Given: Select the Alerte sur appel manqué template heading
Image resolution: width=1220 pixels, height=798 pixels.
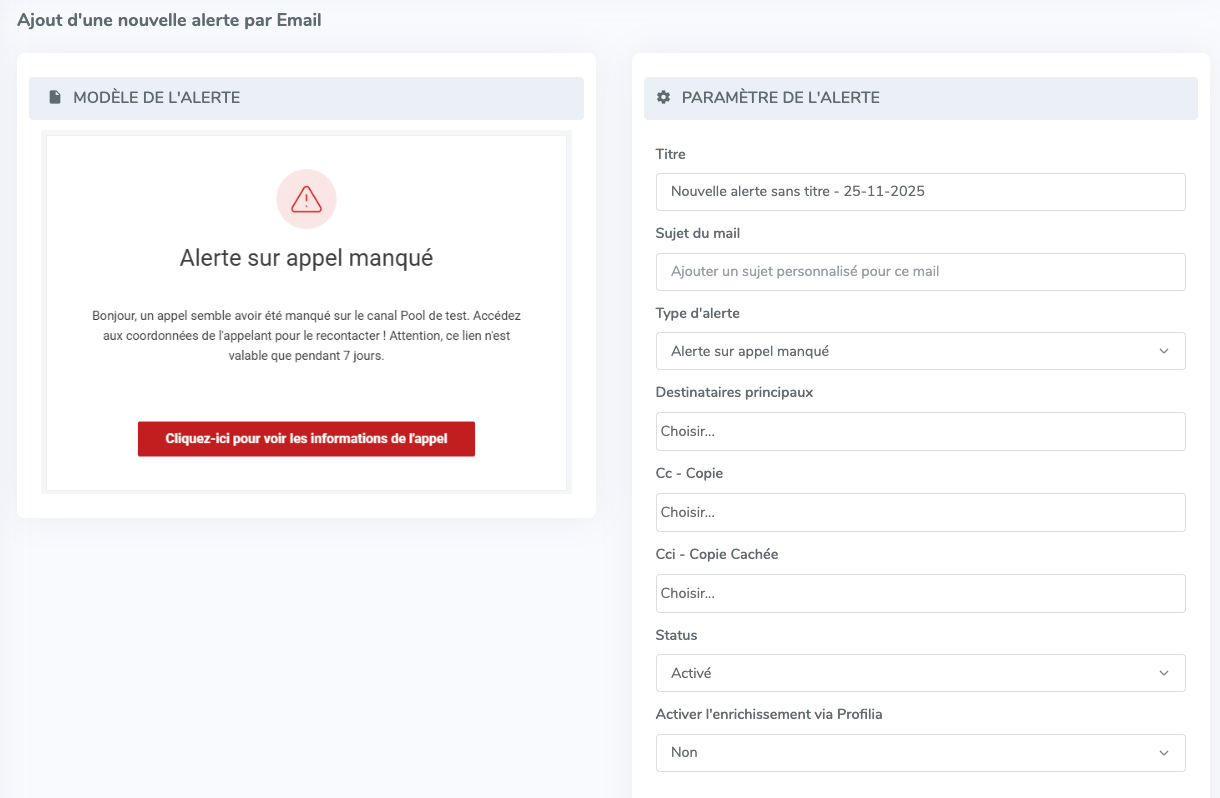Looking at the screenshot, I should (x=306, y=258).
